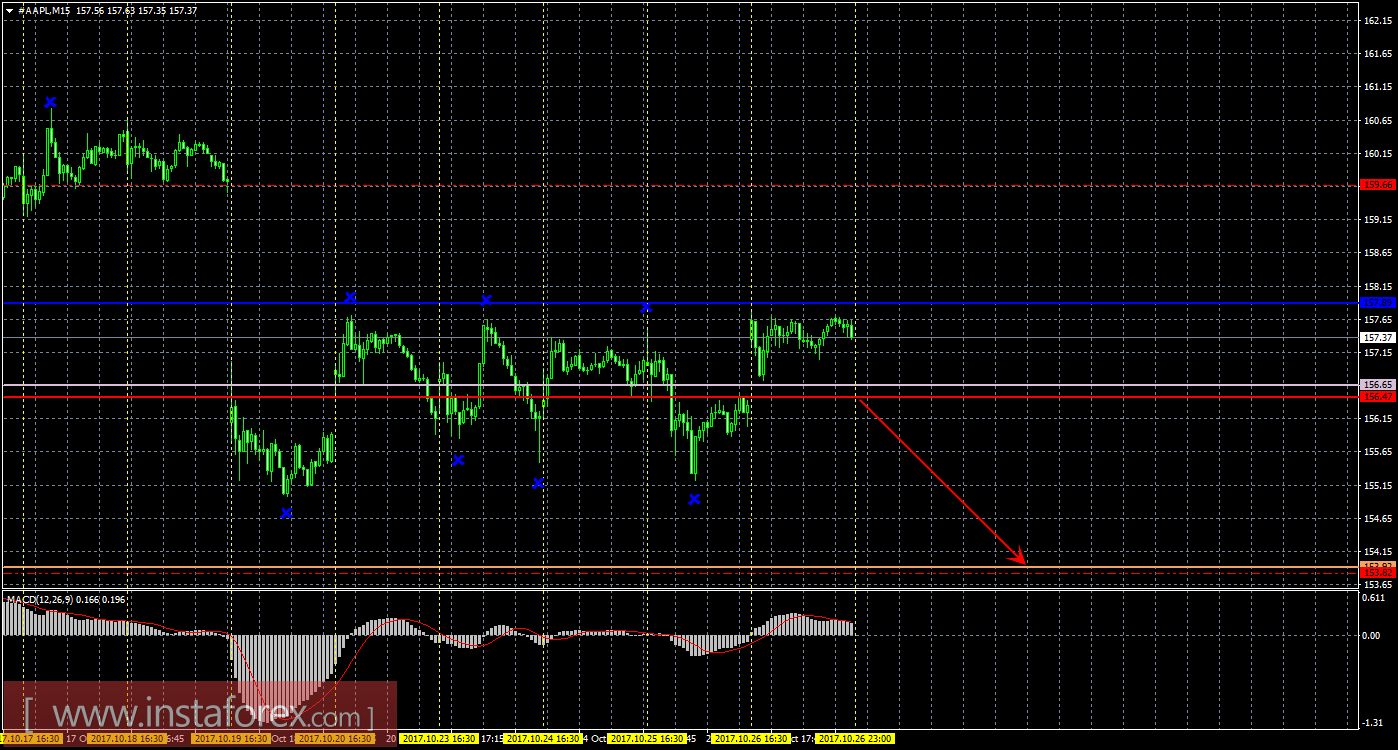Select the 155.65 price axis value
This screenshot has height=750, width=1398.
pos(1378,451)
